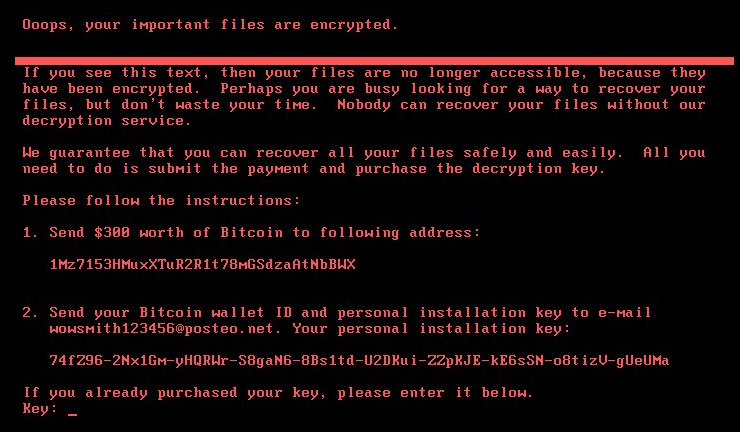Image resolution: width=740 pixels, height=432 pixels.
Task: Click the personal installation key string
Action: click(359, 360)
